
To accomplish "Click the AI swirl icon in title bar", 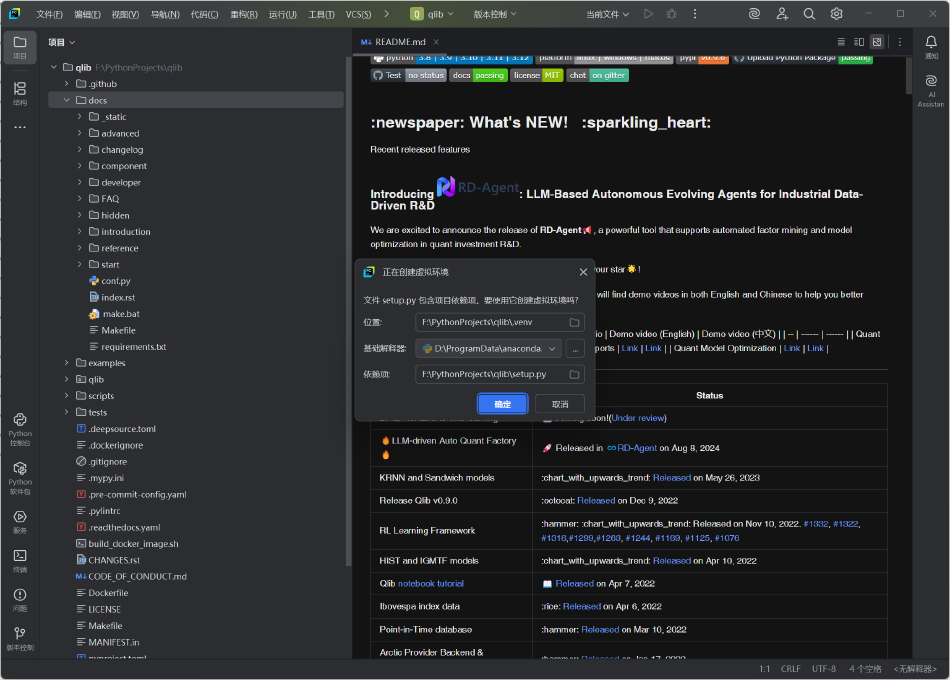I will click(x=754, y=13).
